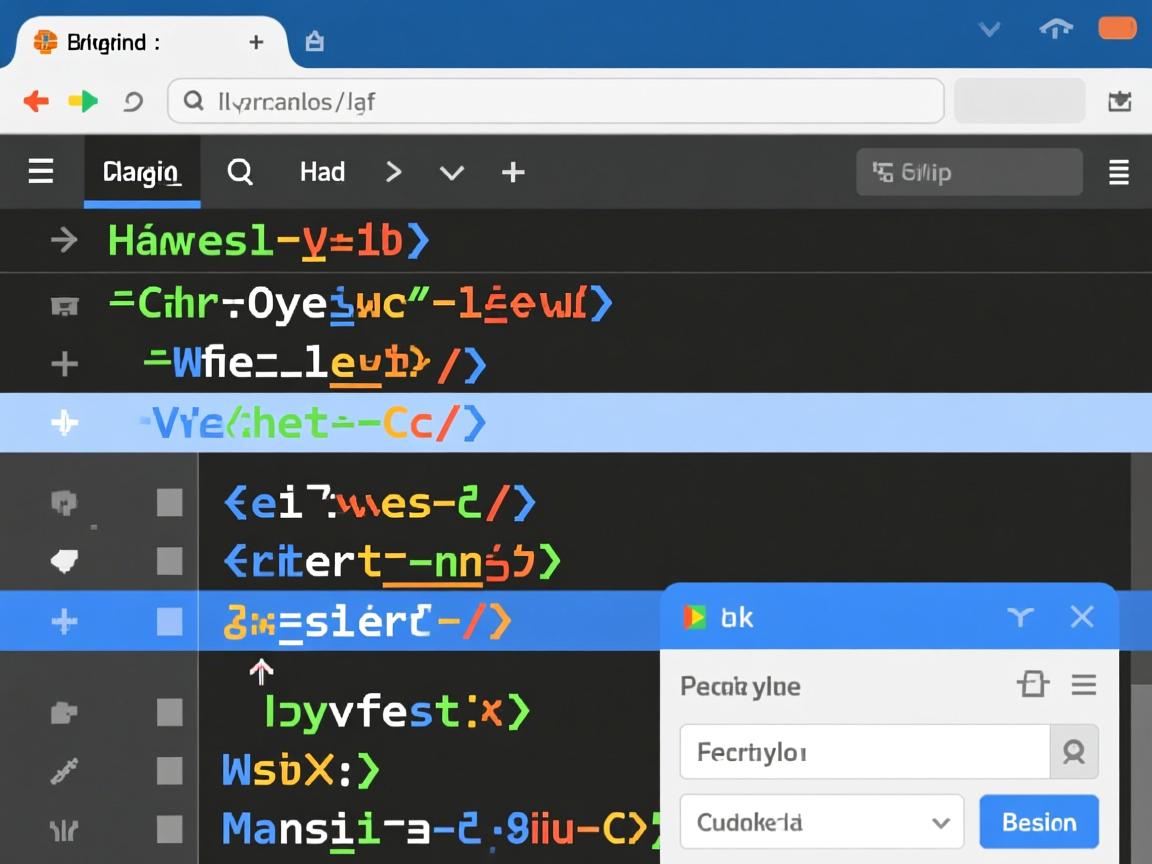This screenshot has width=1152, height=864.
Task: Click the blue Besion button
Action: click(1039, 822)
